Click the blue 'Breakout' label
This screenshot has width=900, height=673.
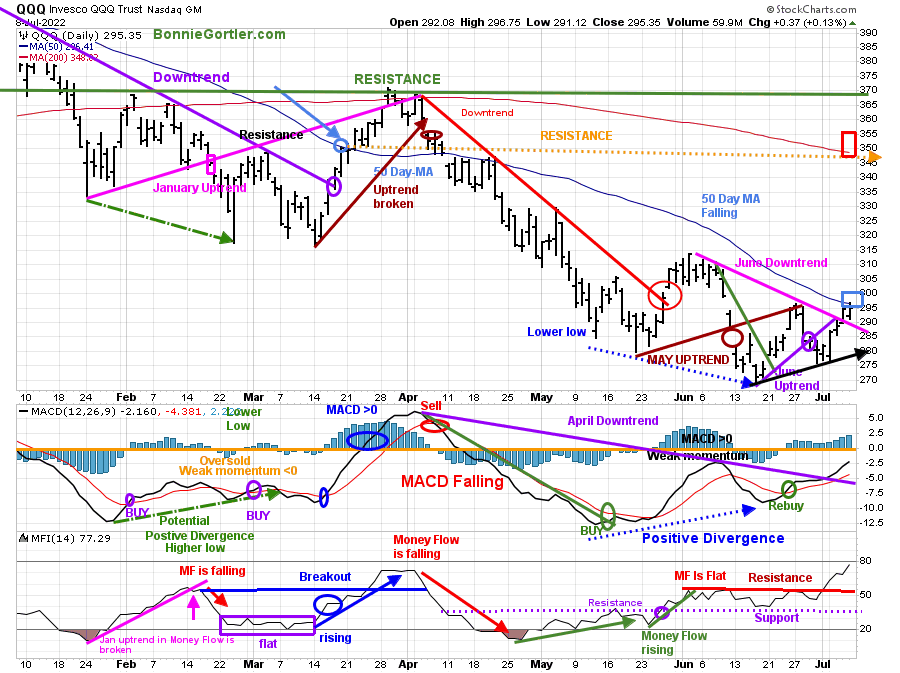click(x=325, y=577)
